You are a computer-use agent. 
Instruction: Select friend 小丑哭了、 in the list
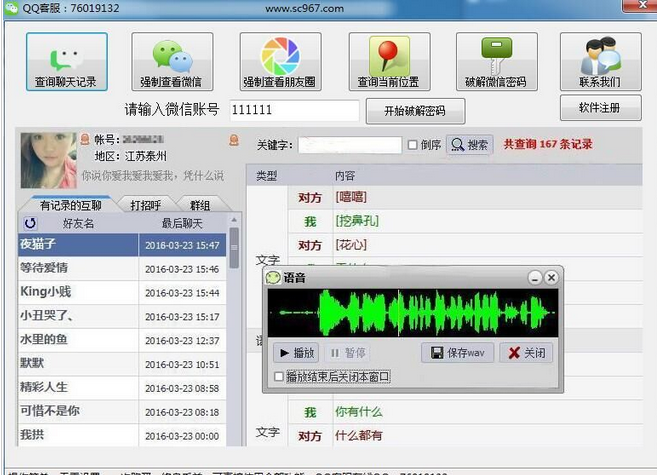click(122, 316)
